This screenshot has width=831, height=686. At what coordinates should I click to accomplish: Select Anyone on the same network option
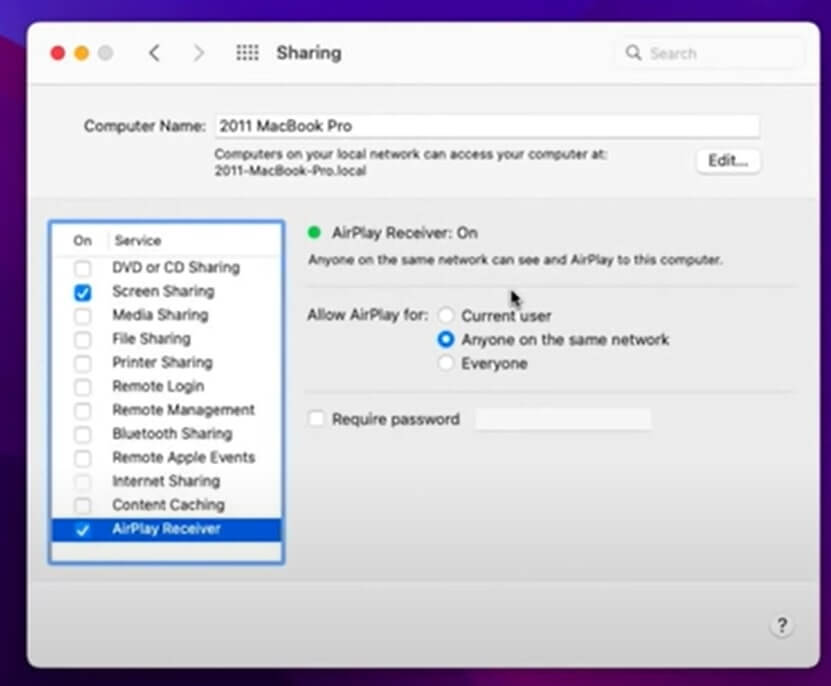tap(446, 340)
